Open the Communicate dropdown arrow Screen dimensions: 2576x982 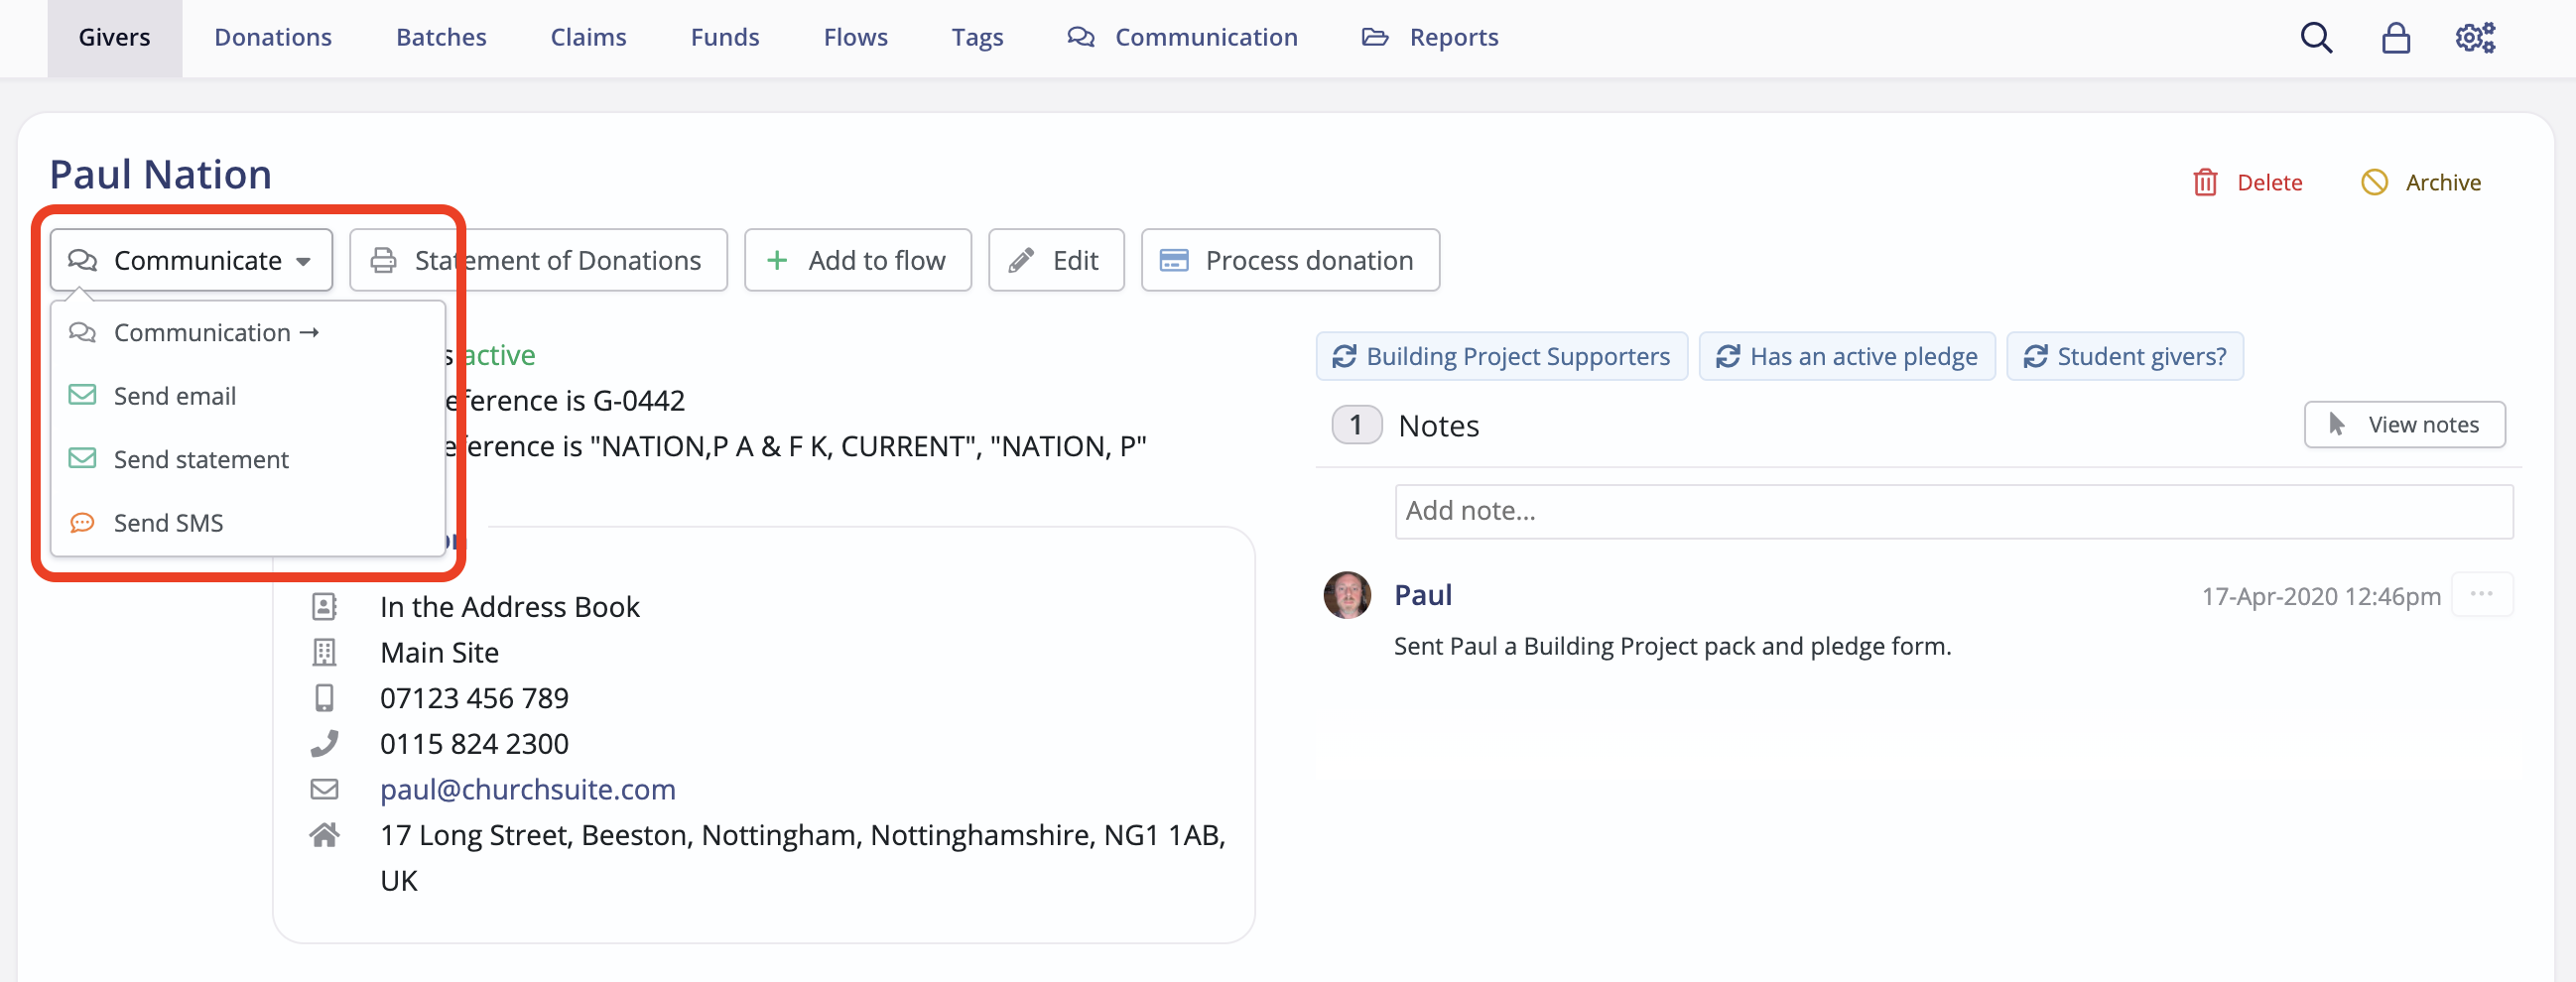point(303,261)
